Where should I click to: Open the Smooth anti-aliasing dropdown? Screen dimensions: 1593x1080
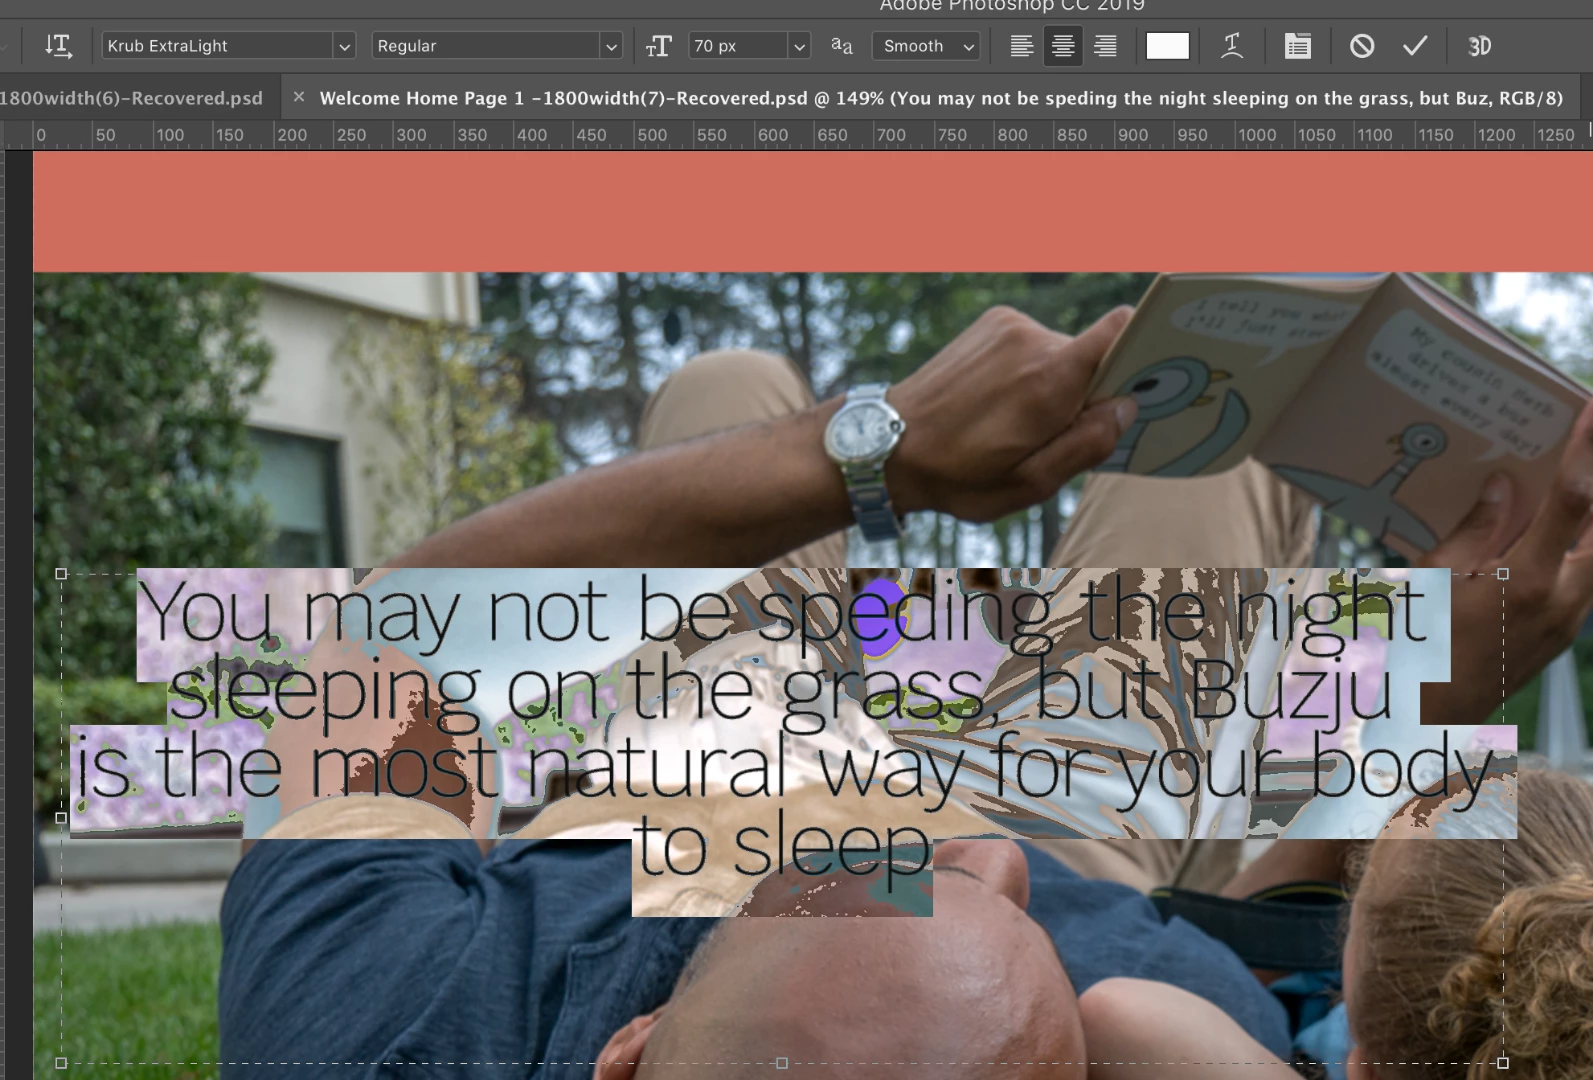(x=926, y=46)
